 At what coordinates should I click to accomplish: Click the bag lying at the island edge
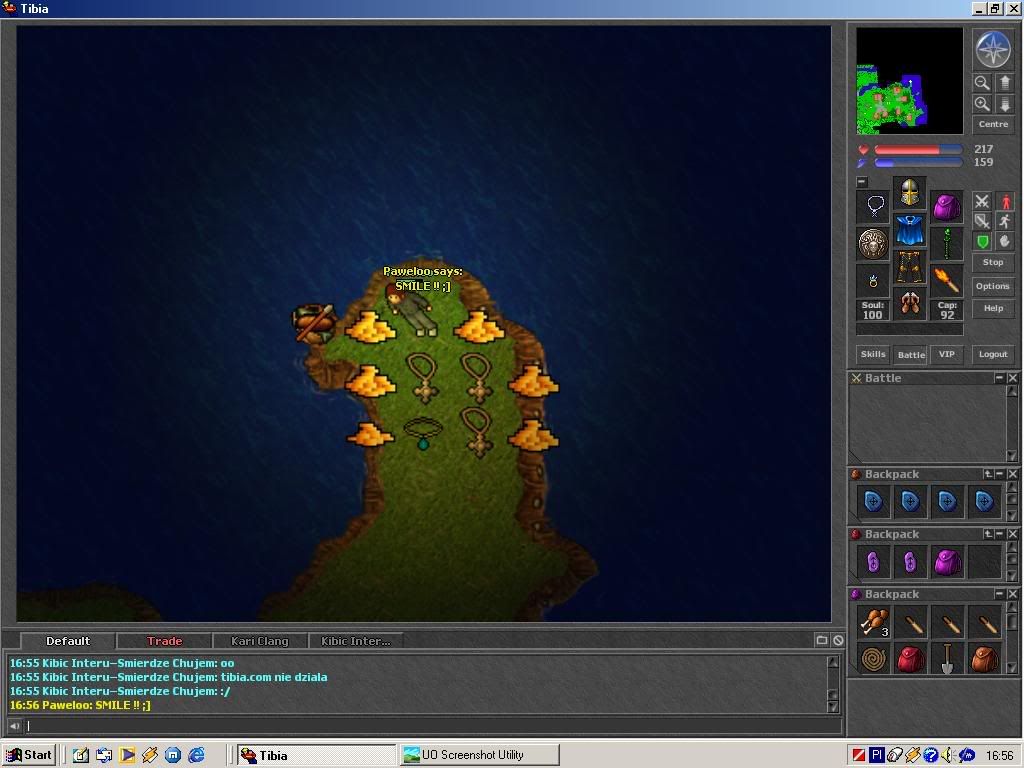click(x=315, y=322)
